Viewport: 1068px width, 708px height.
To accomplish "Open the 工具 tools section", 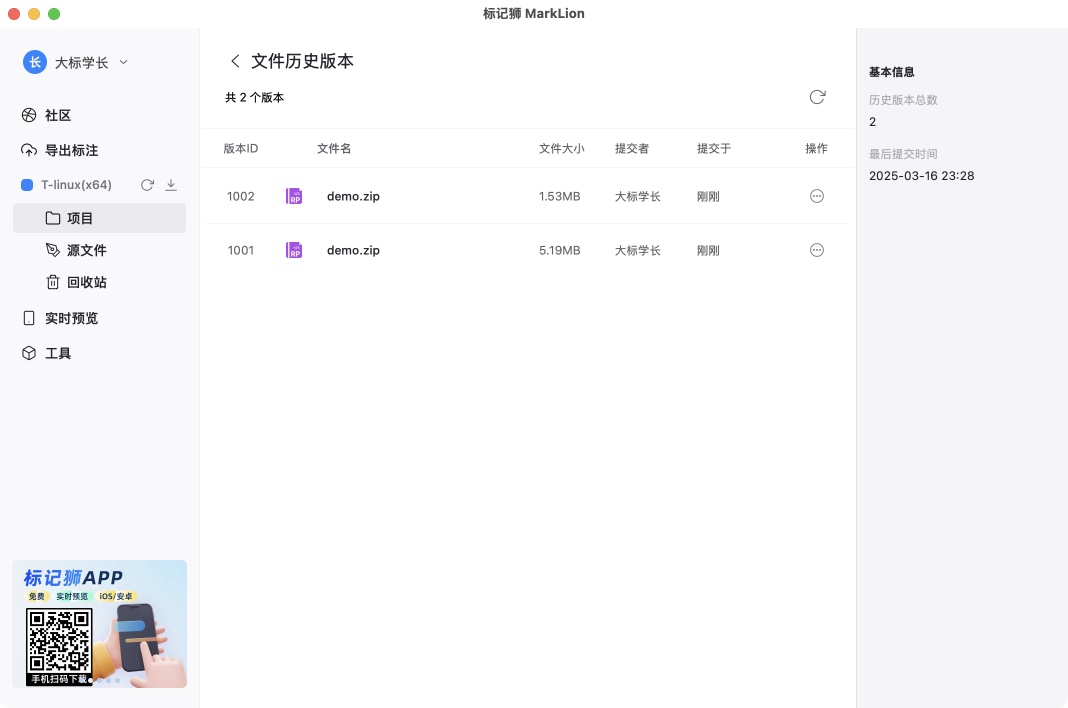I will click(x=57, y=352).
